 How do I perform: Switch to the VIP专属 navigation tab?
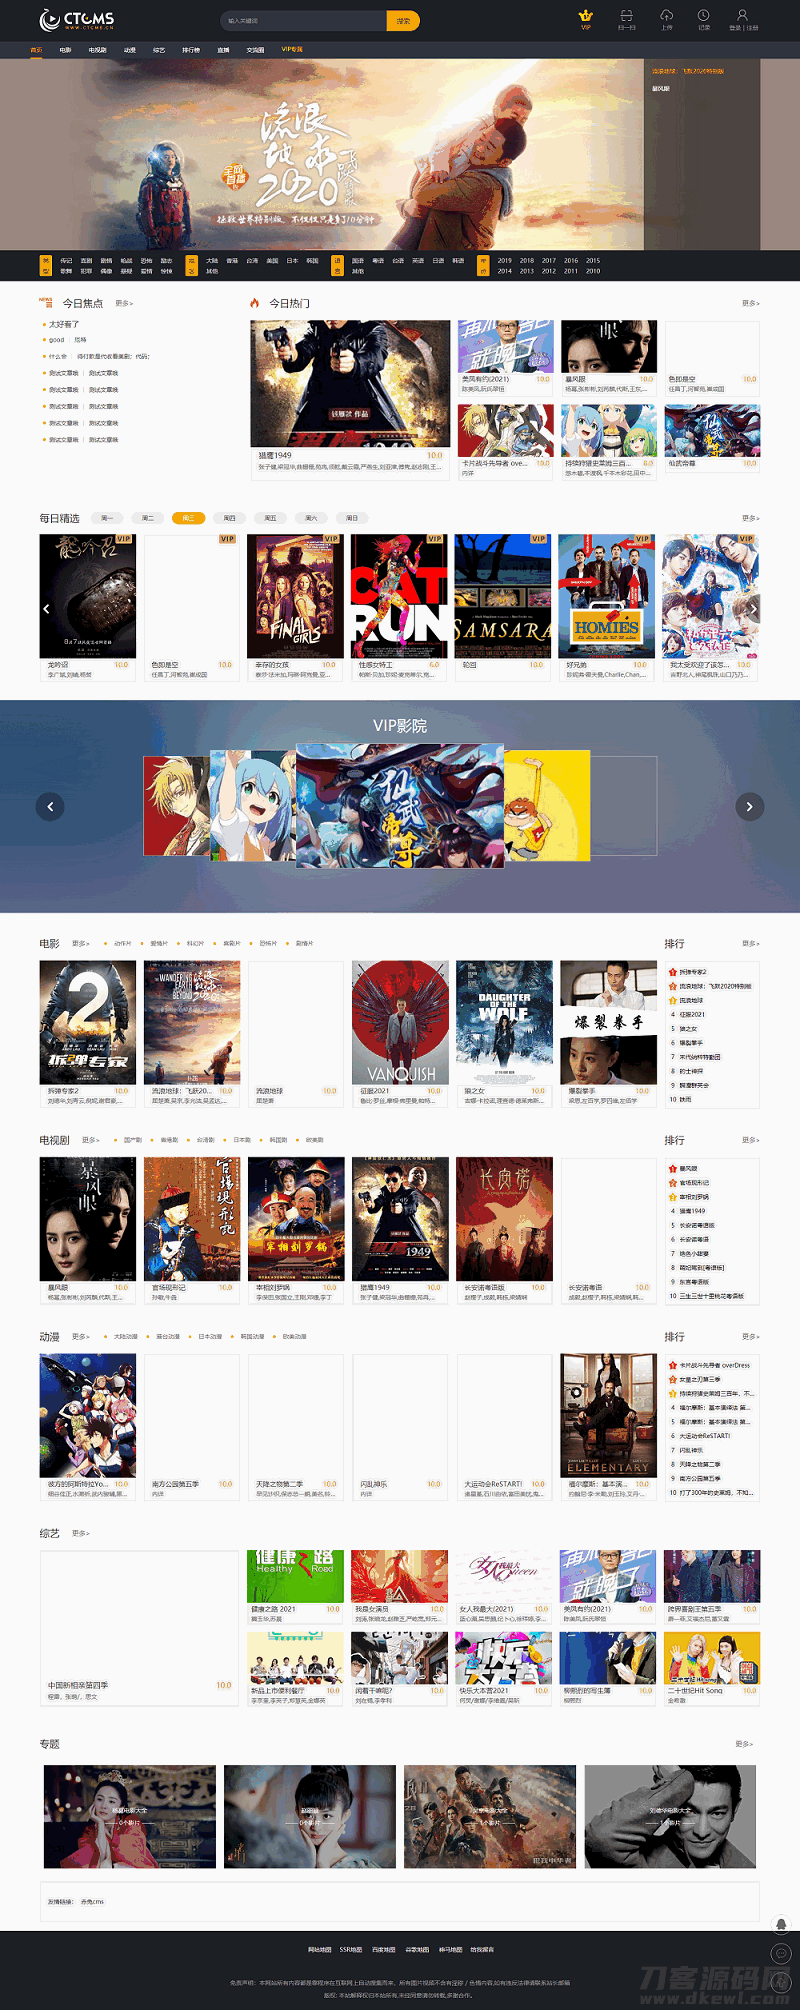pyautogui.click(x=291, y=49)
